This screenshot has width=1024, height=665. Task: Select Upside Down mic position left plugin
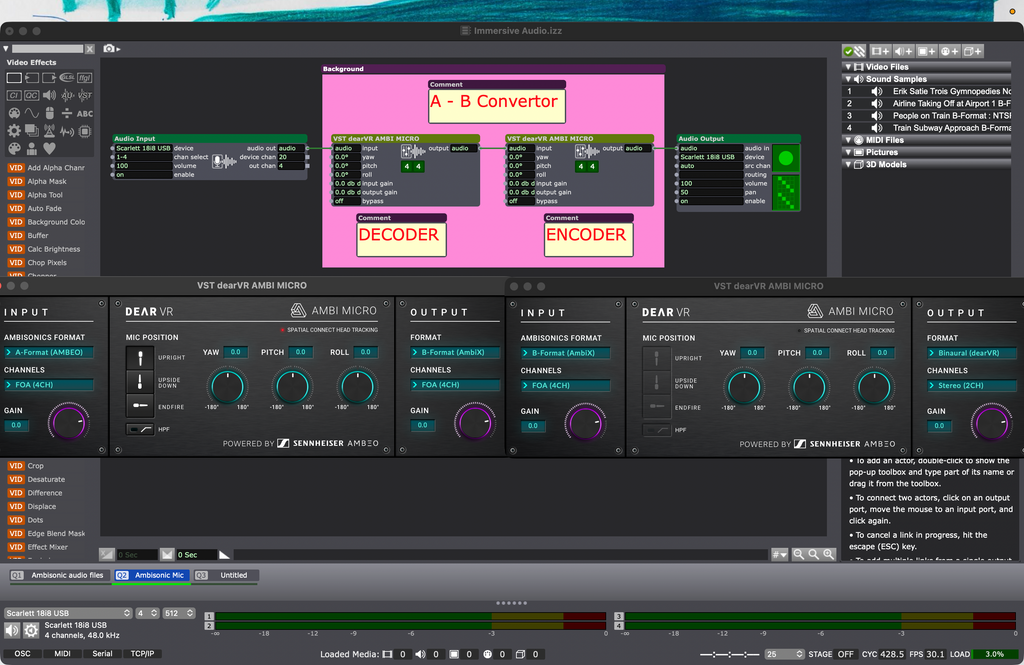[x=140, y=381]
